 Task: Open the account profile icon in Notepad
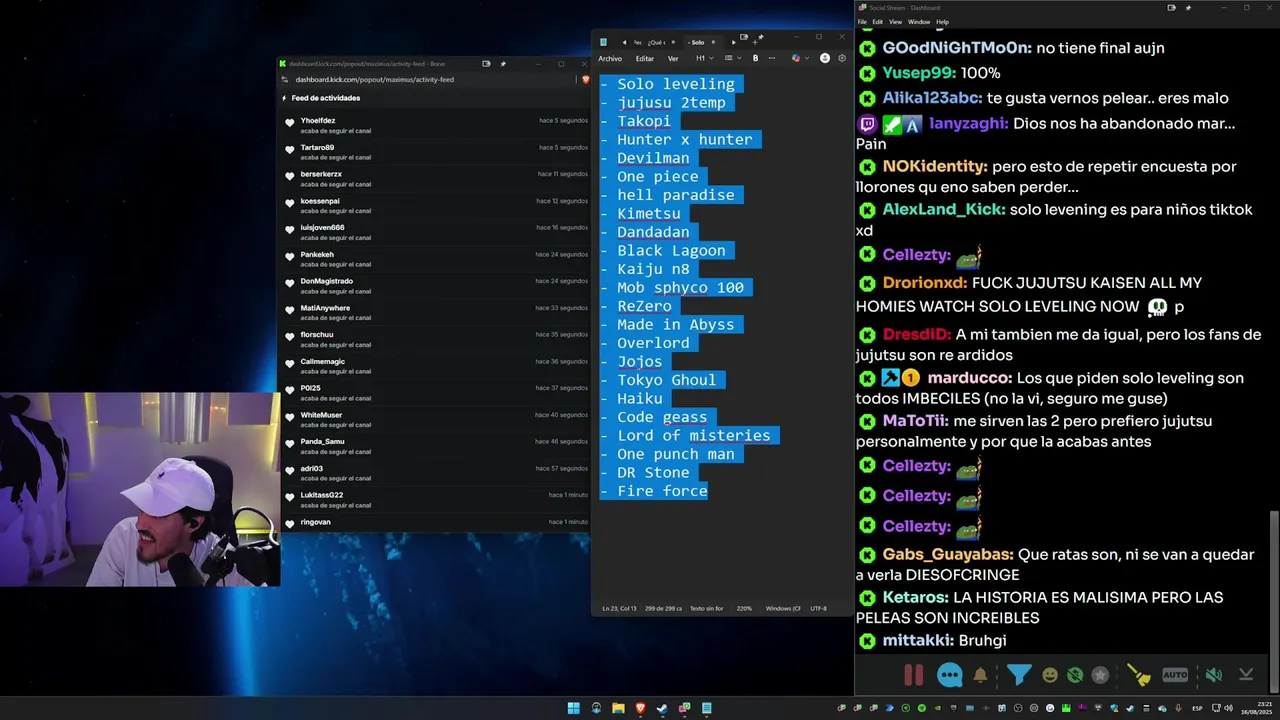[825, 58]
